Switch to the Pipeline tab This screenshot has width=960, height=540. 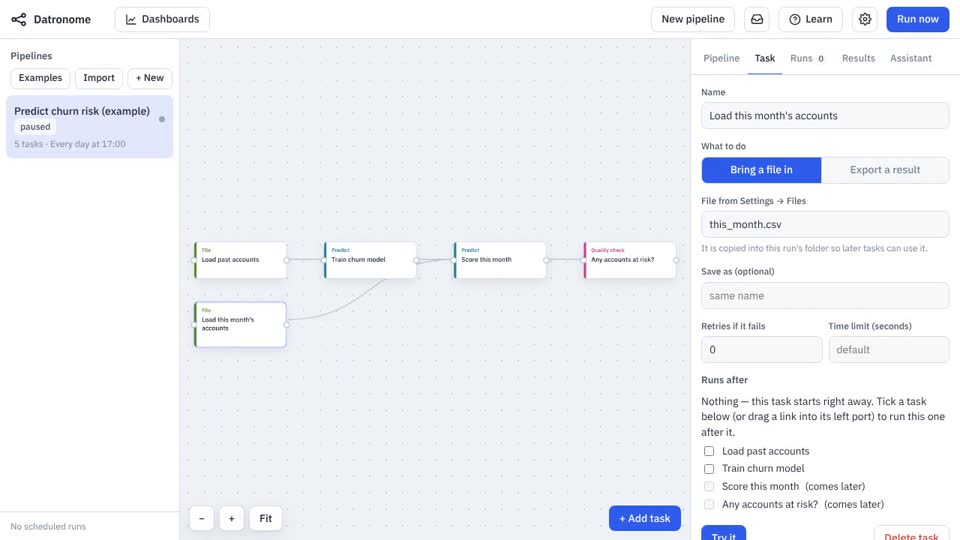click(x=721, y=58)
